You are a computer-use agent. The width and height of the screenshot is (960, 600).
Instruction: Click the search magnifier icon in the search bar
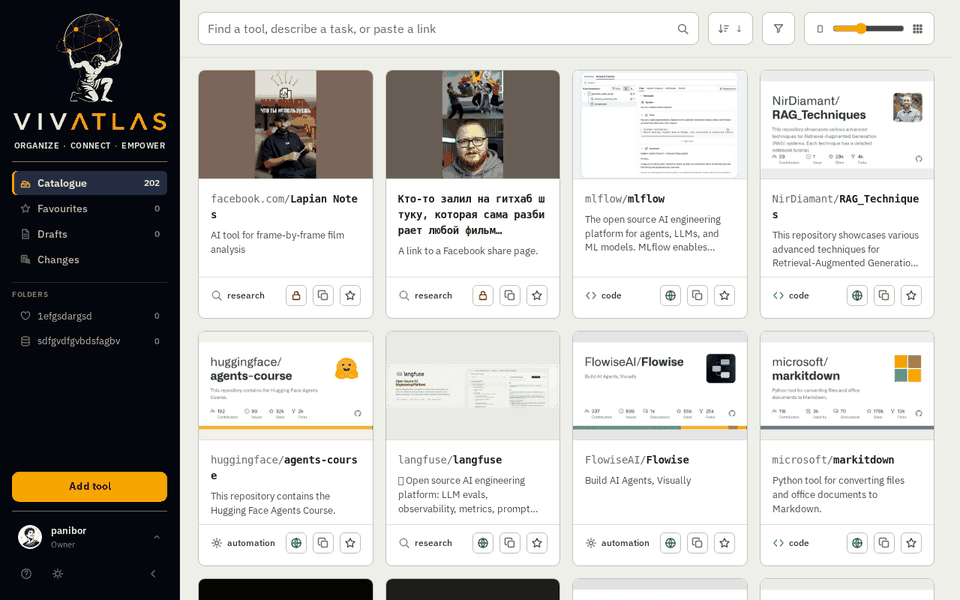(x=683, y=29)
